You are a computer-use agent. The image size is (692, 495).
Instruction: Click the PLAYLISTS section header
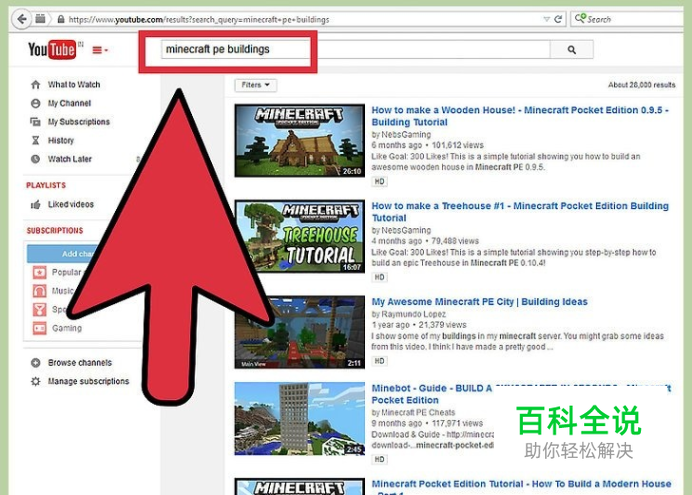46,185
